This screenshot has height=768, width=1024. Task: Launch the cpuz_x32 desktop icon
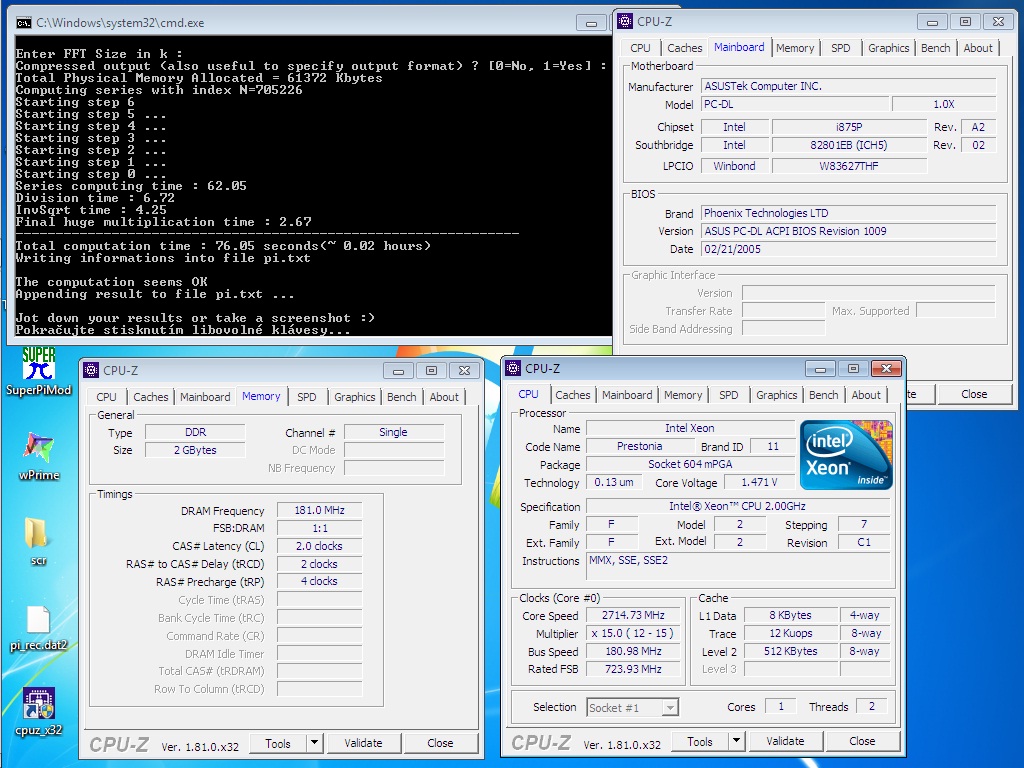click(39, 712)
